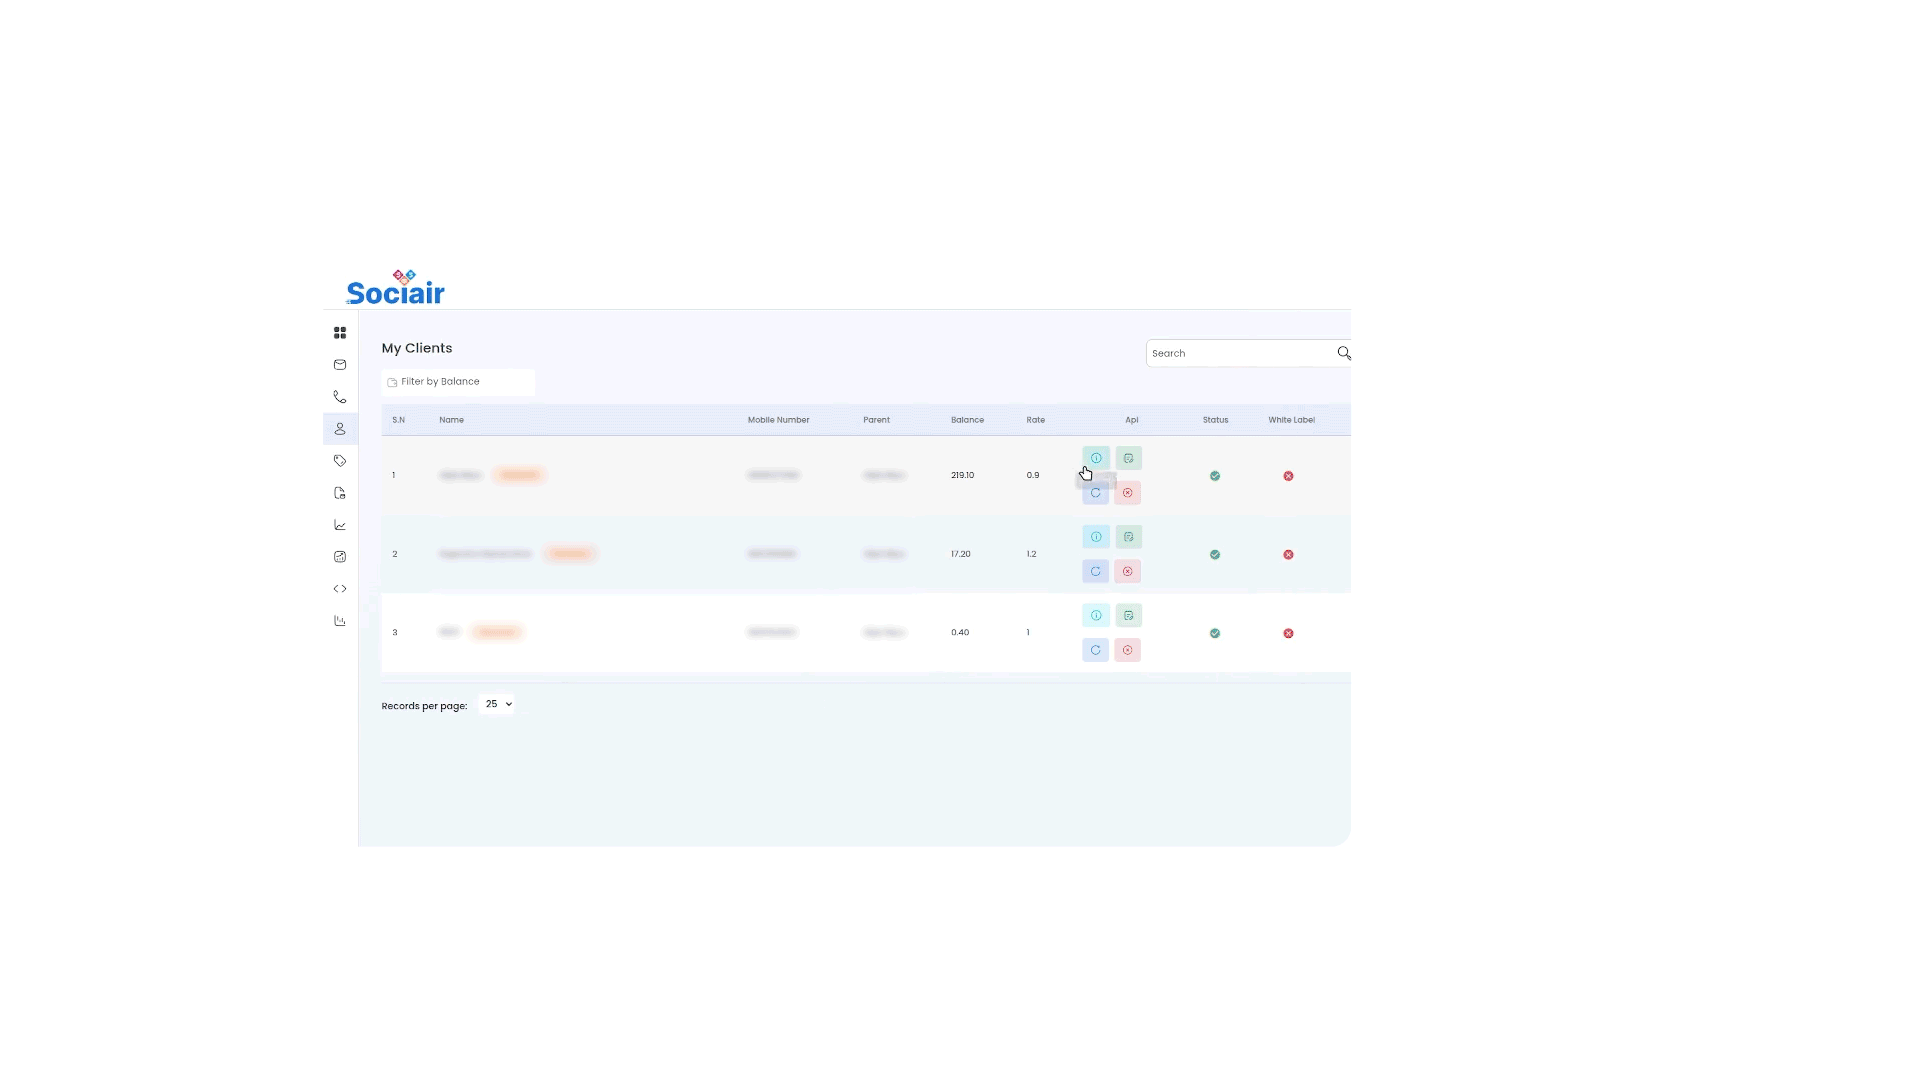
Task: Click the refresh icon for client row 3
Action: (x=1096, y=650)
